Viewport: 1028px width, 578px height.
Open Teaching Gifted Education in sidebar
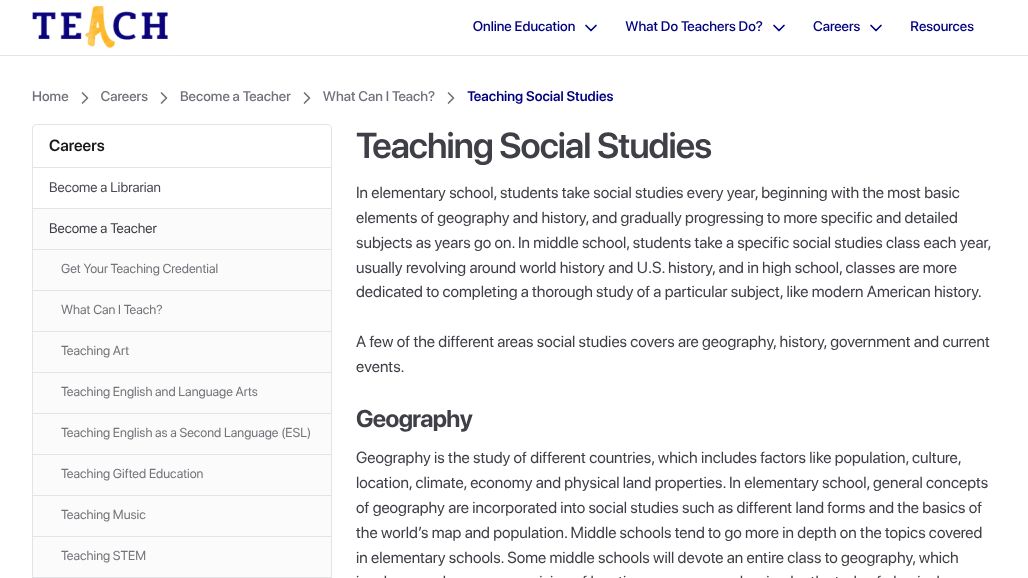pos(182,474)
